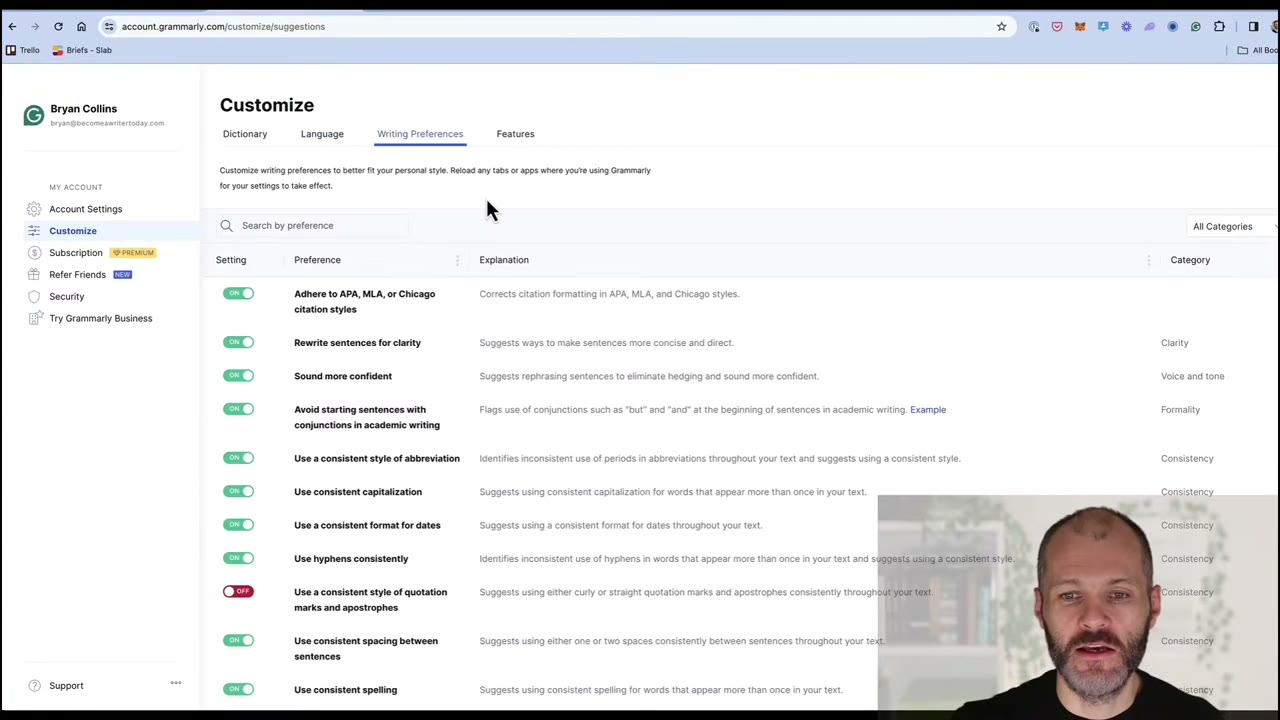The height and width of the screenshot is (720, 1280).
Task: Enable consistent quotation marks style switch
Action: 238,592
